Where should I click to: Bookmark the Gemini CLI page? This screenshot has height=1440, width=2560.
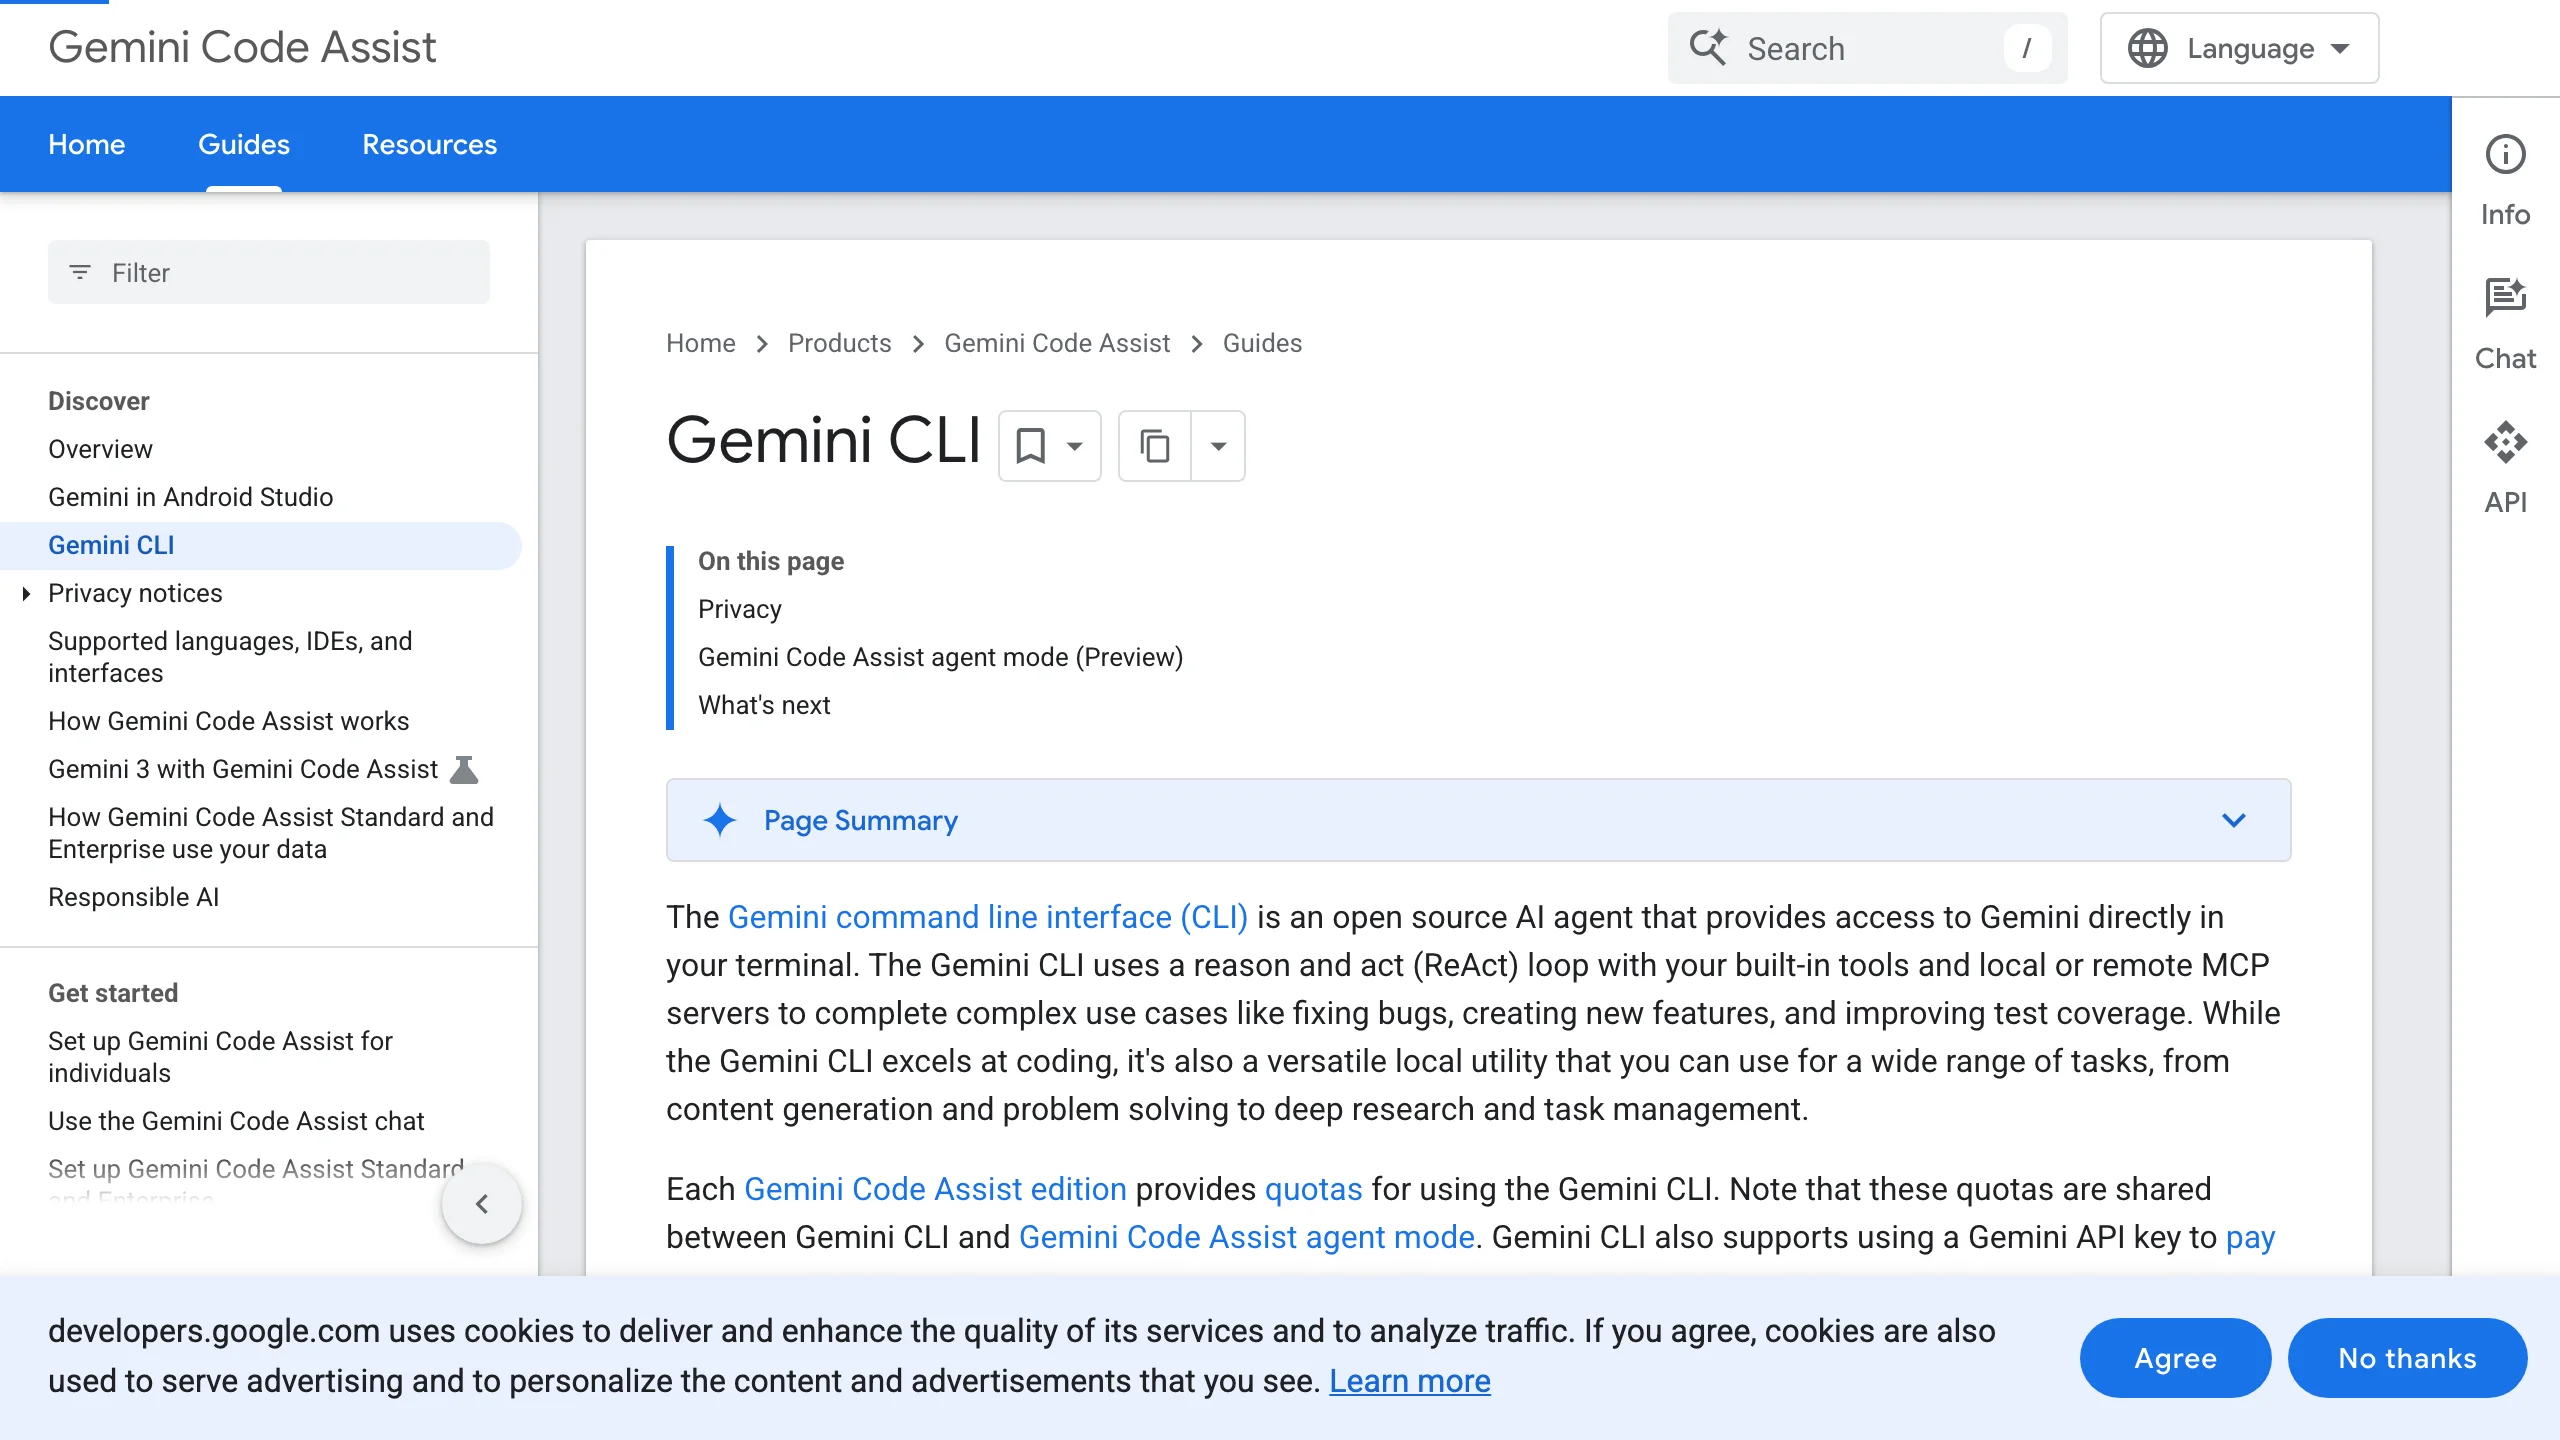point(1031,446)
